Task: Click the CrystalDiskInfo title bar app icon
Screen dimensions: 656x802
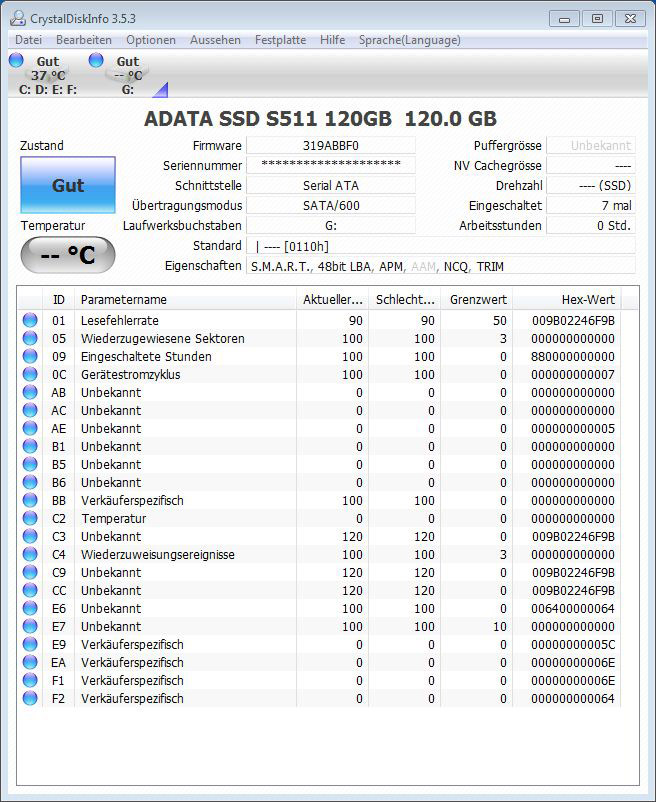Action: pyautogui.click(x=17, y=17)
